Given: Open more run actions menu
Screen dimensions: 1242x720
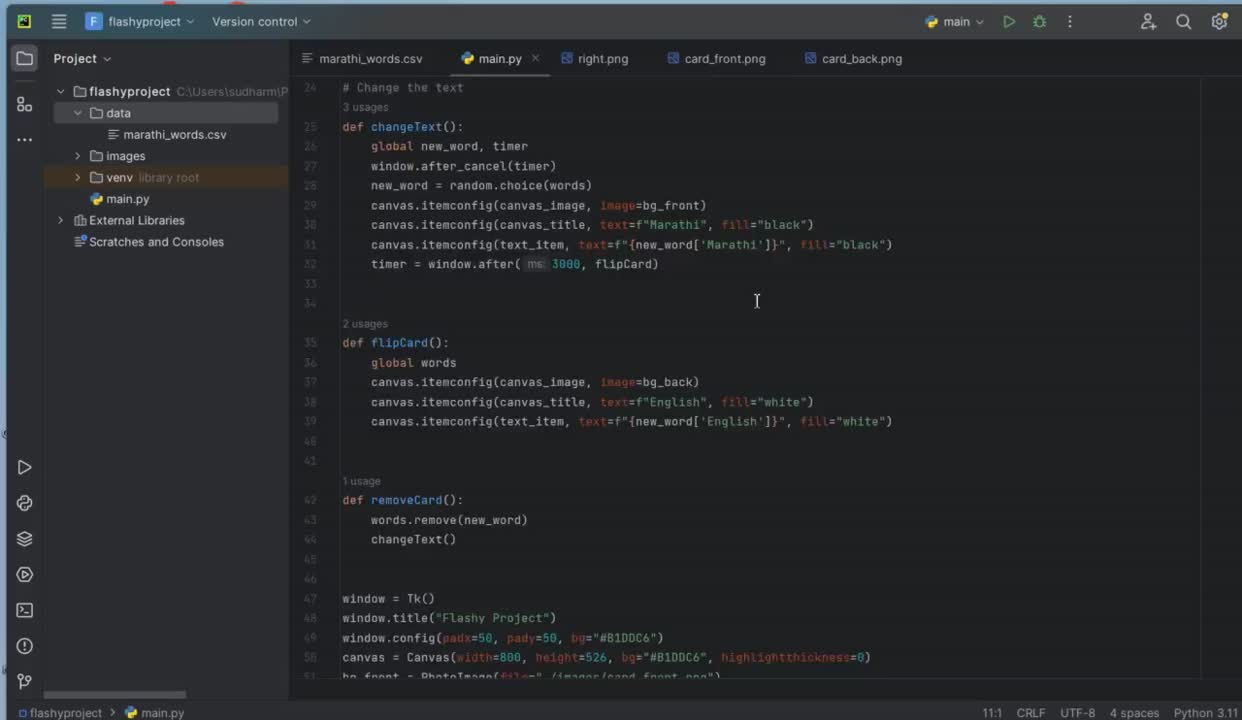Looking at the screenshot, I should 1069,21.
